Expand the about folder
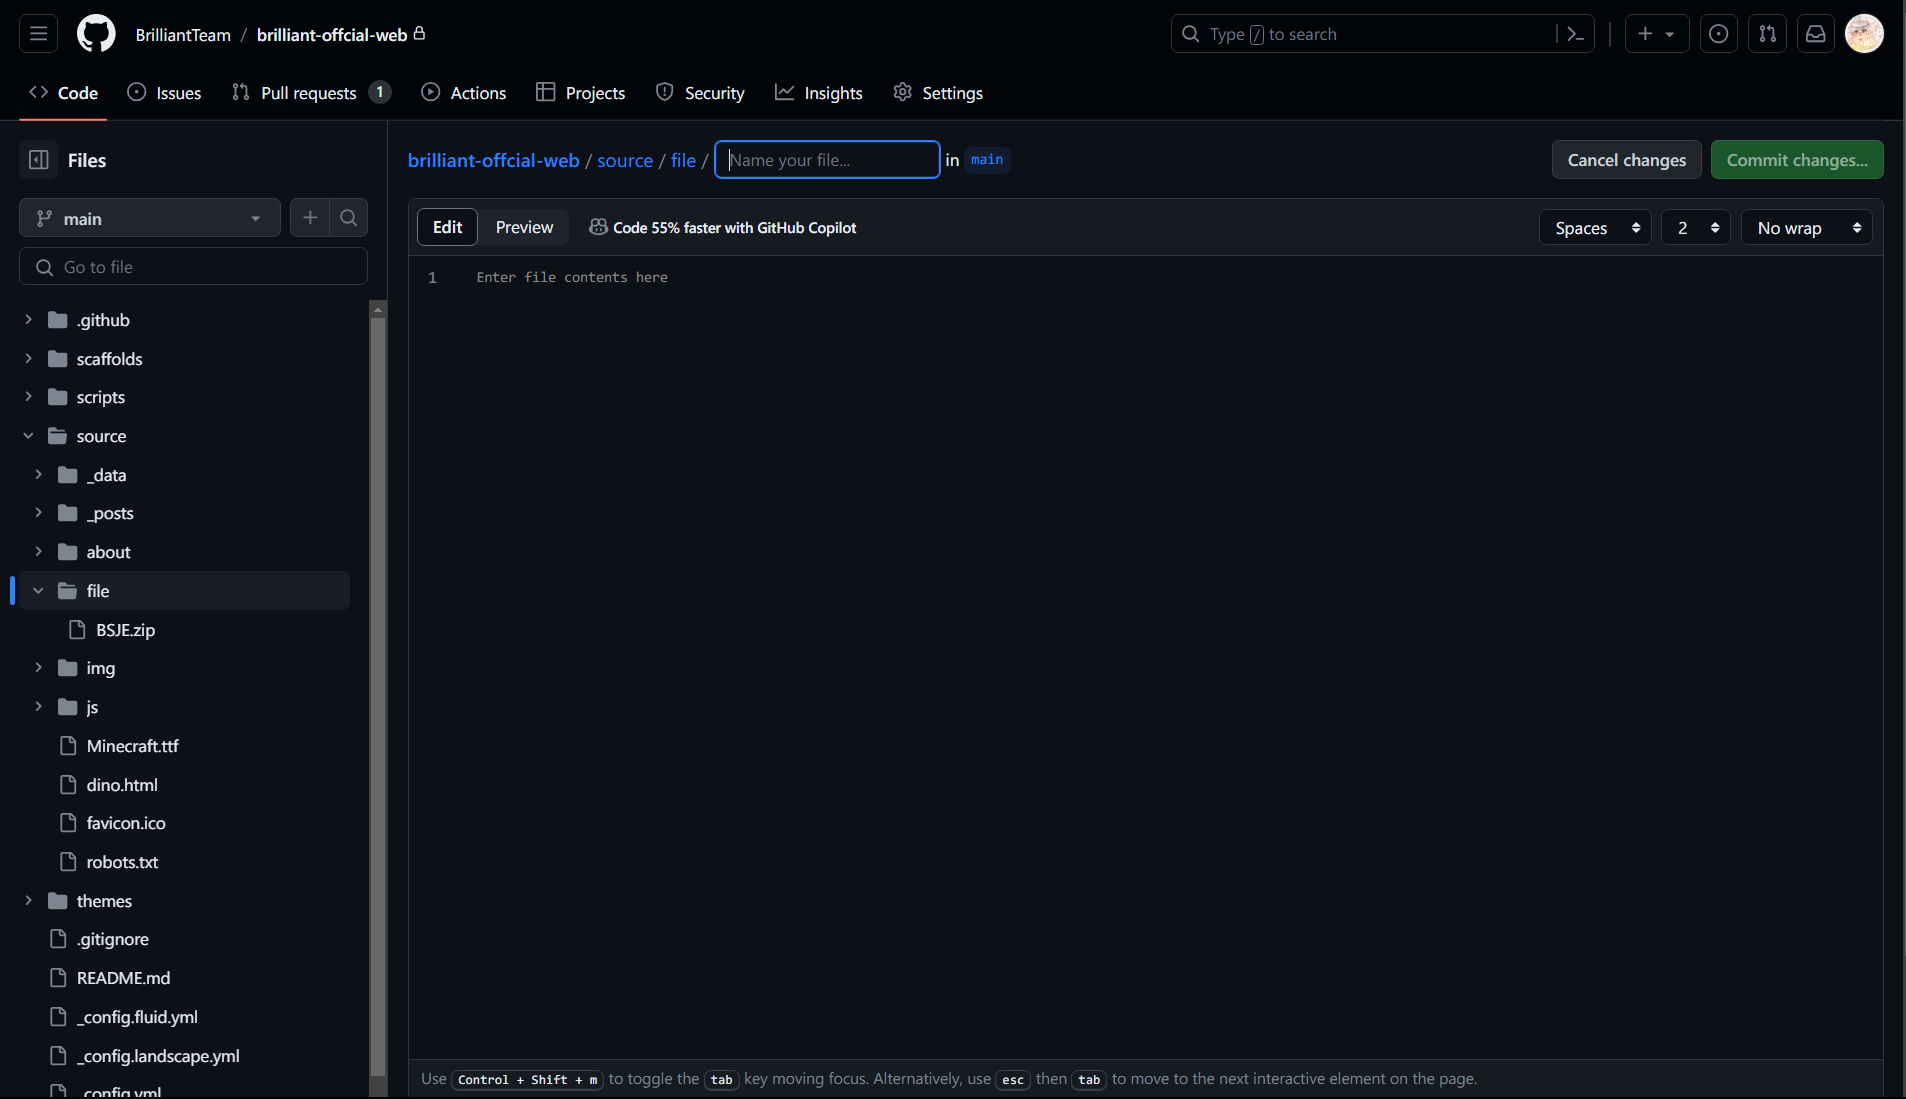This screenshot has width=1906, height=1099. (x=38, y=552)
